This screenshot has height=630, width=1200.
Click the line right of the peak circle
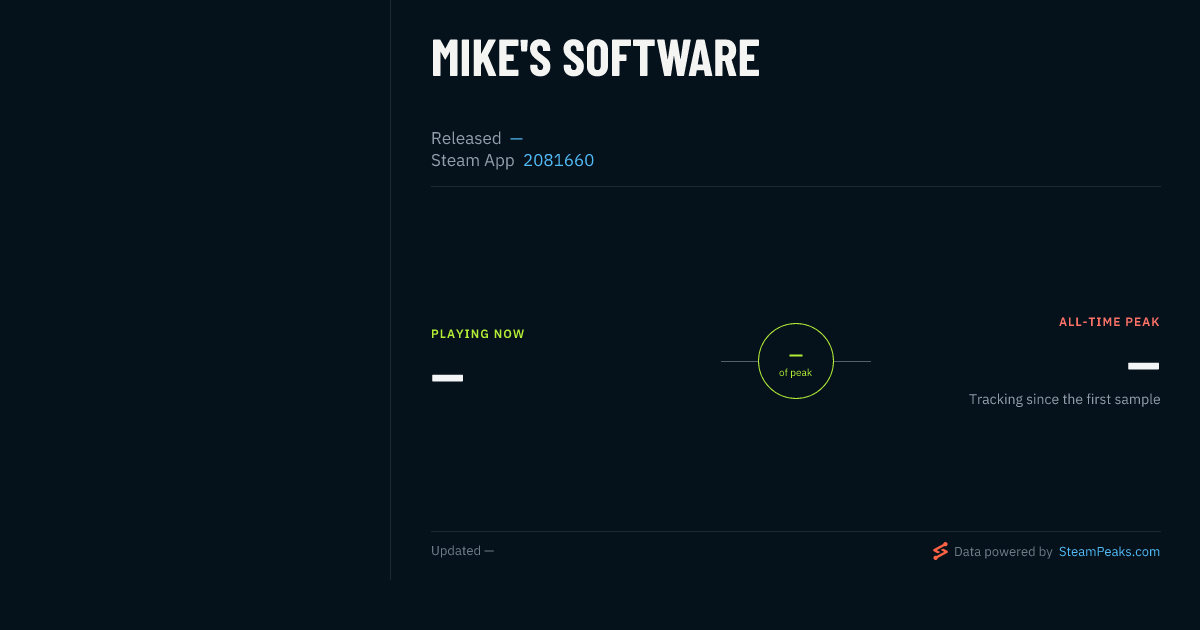click(x=853, y=361)
